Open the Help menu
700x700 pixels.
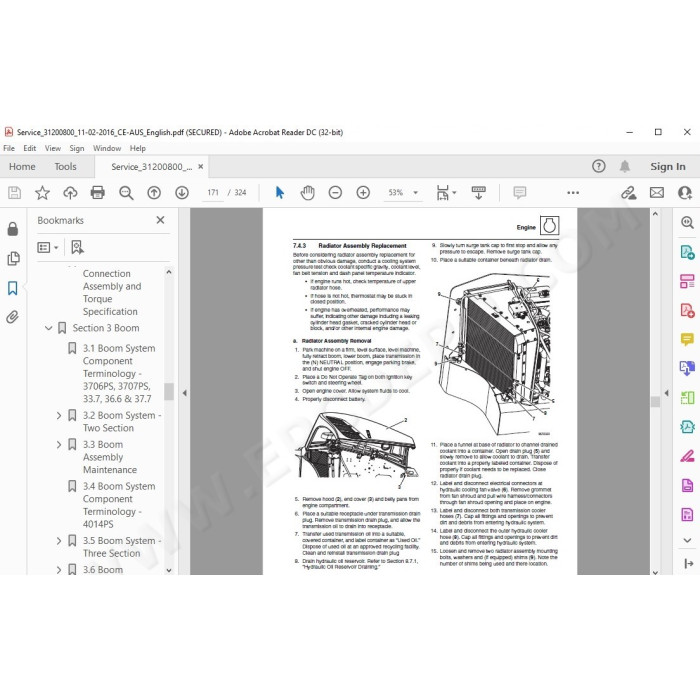pos(138,148)
